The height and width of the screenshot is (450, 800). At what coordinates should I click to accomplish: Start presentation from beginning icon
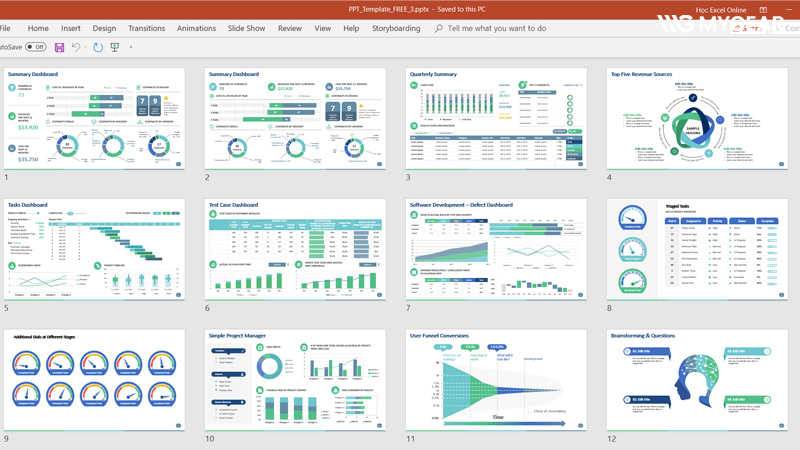coord(115,47)
